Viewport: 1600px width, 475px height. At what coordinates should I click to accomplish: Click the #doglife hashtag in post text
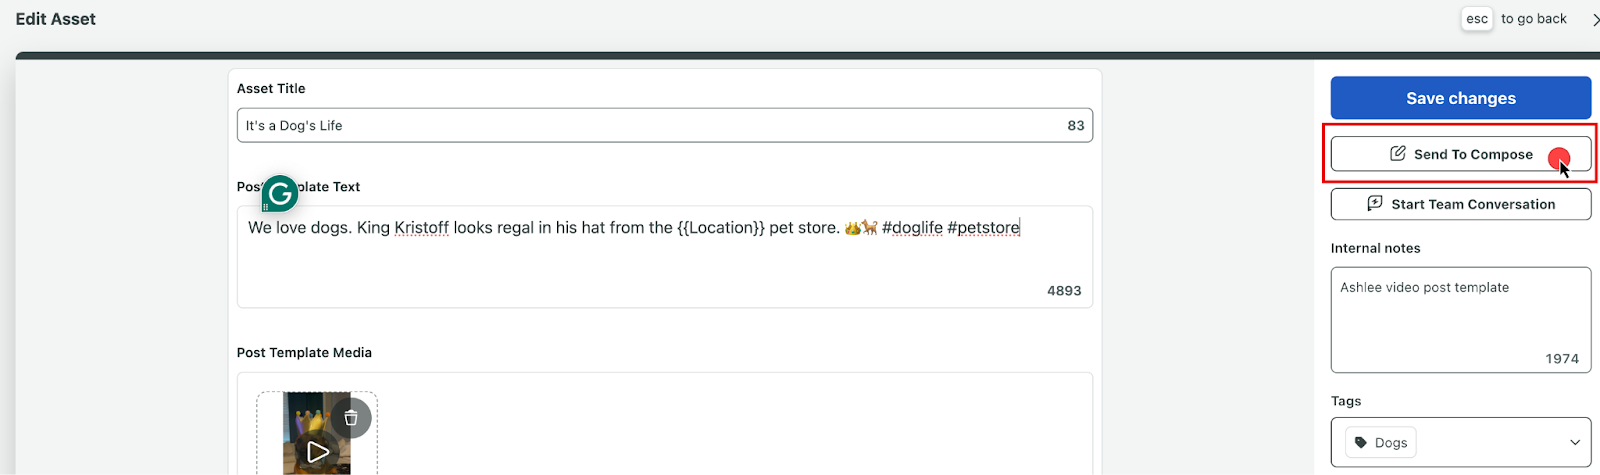[x=912, y=228]
